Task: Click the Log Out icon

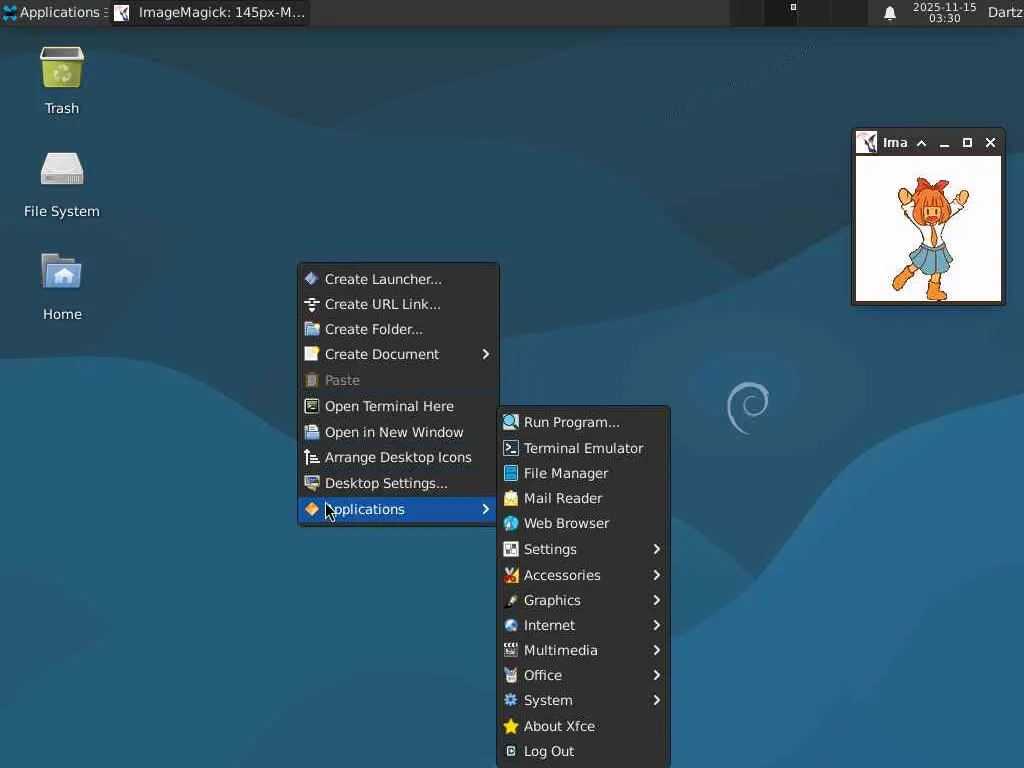Action: [511, 751]
